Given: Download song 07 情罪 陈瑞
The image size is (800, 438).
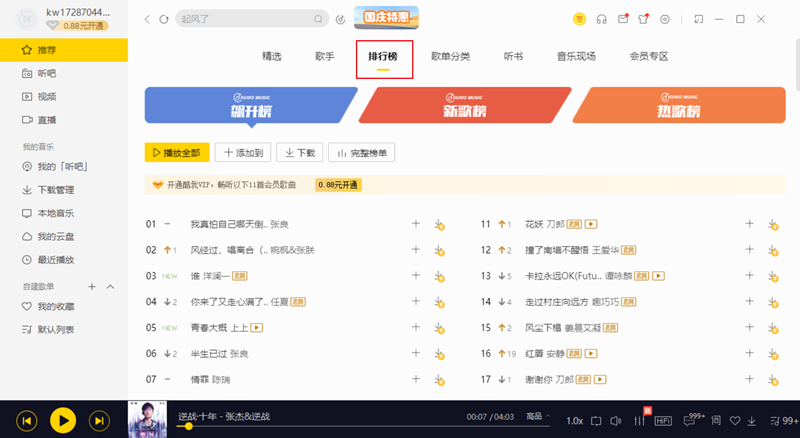Looking at the screenshot, I should (x=439, y=380).
